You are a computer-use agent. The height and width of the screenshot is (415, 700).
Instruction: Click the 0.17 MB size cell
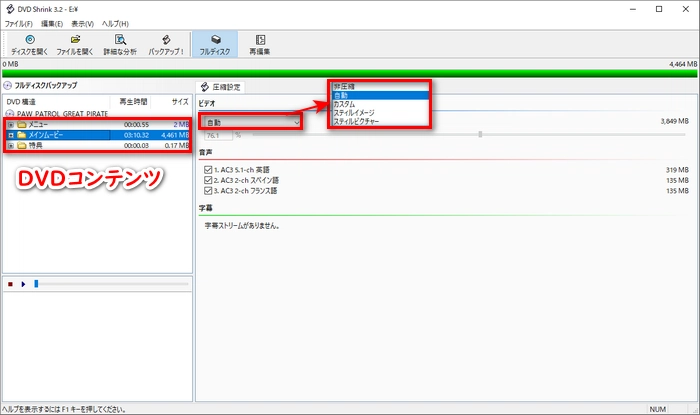tap(177, 145)
